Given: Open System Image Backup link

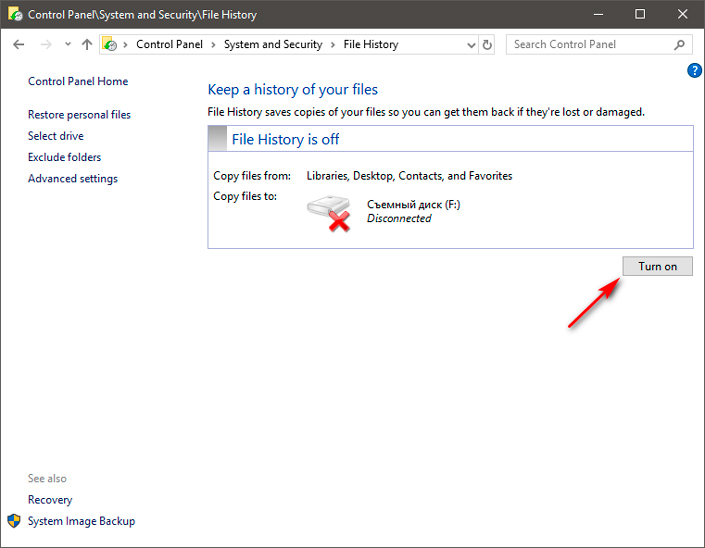Looking at the screenshot, I should pyautogui.click(x=81, y=521).
